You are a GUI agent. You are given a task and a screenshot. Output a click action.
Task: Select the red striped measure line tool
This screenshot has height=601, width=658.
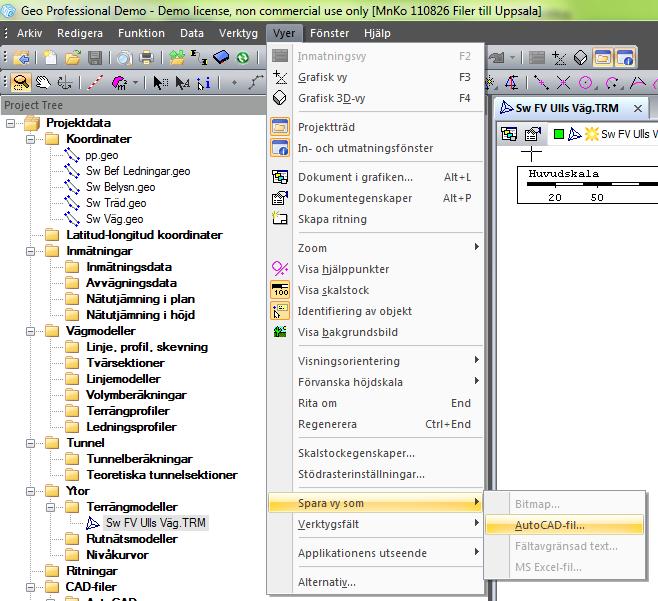coord(95,83)
